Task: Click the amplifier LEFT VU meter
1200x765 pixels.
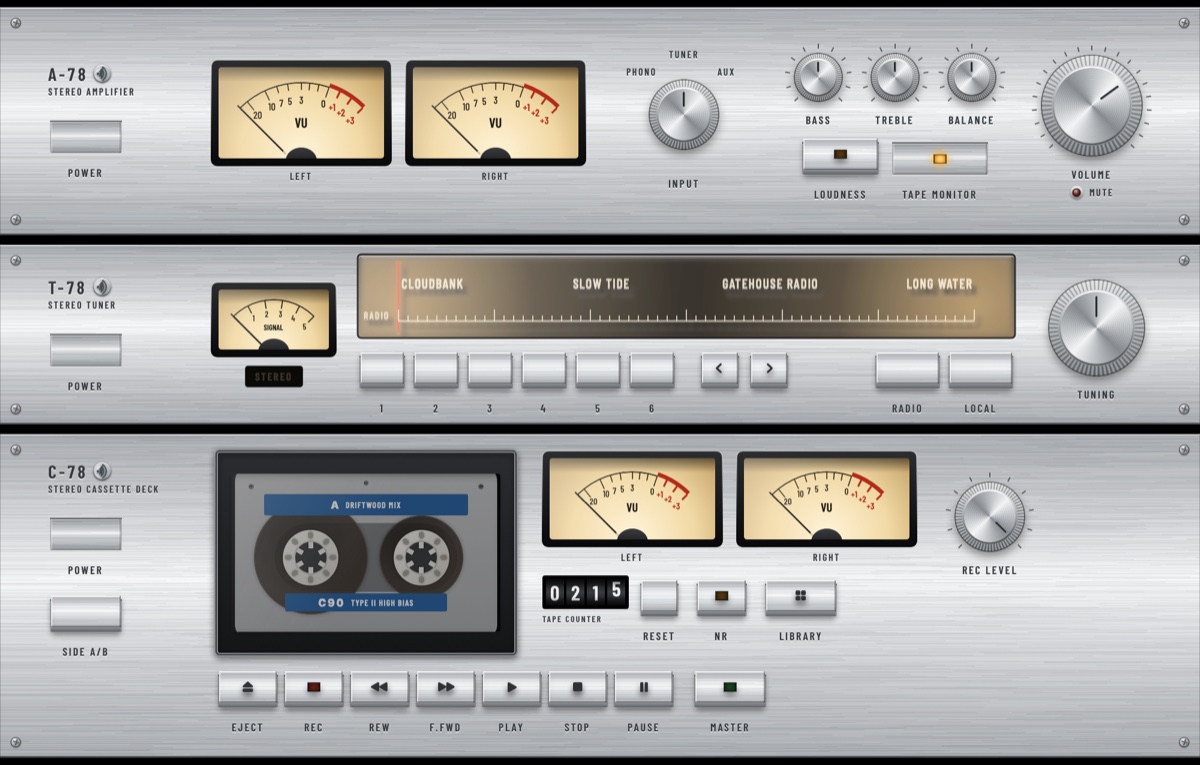Action: coord(301,113)
